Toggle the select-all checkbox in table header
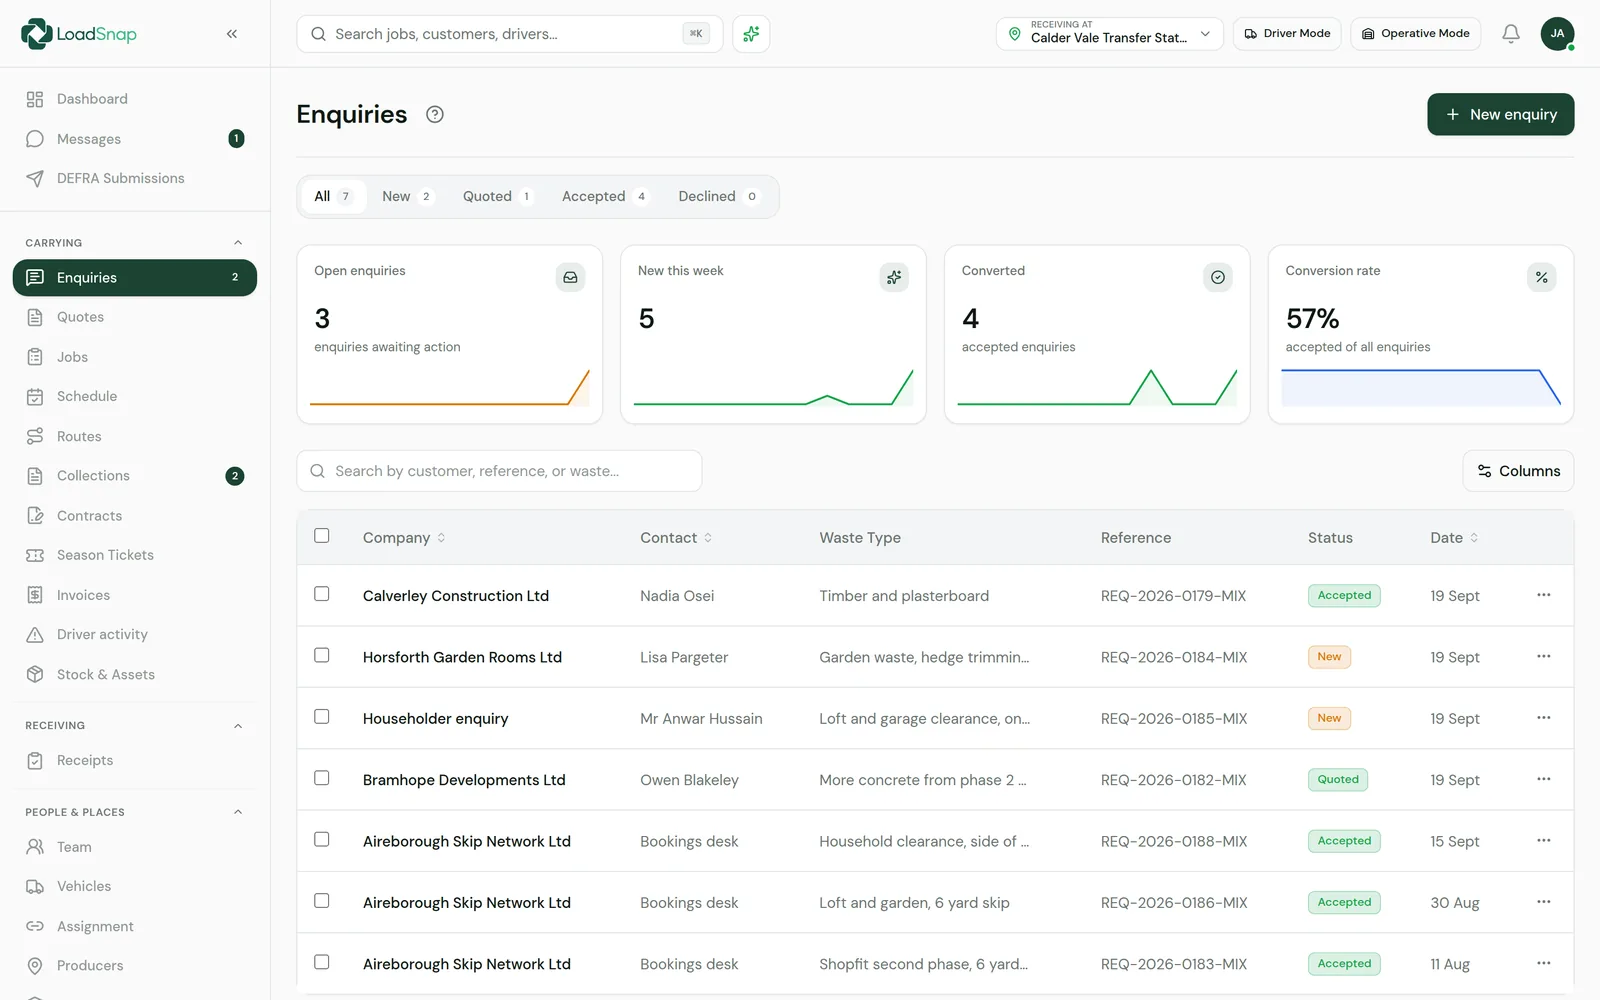 (322, 536)
